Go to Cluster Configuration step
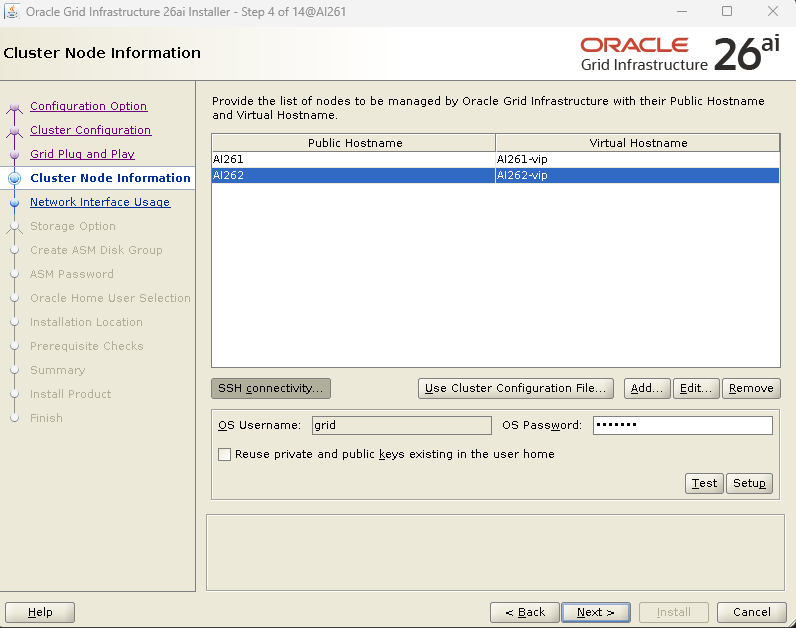Screen dimensions: 796x628 click(x=90, y=130)
